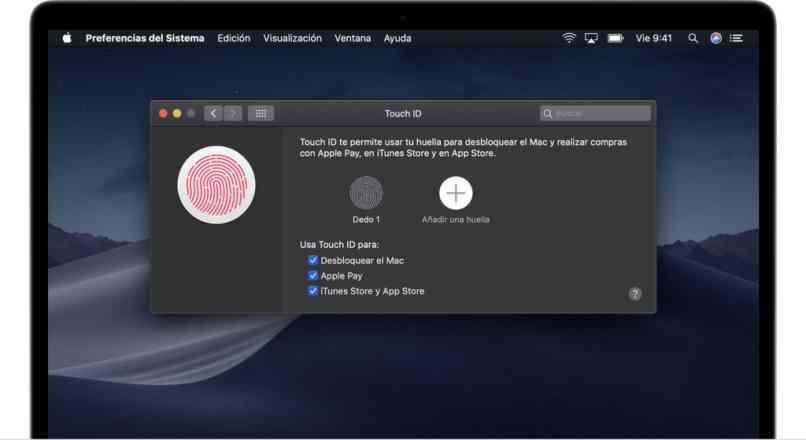The image size is (806, 440).
Task: Open Wi-Fi status in the menu bar
Action: (569, 38)
